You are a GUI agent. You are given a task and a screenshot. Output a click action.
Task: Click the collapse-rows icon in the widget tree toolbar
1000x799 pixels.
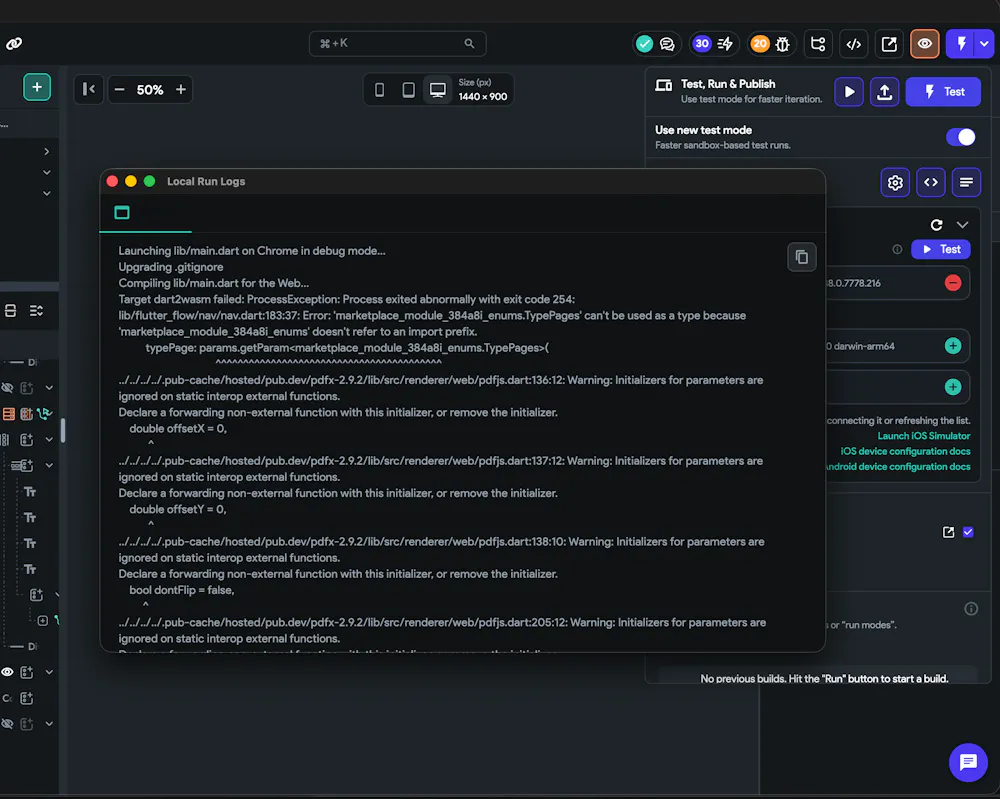(x=10, y=311)
